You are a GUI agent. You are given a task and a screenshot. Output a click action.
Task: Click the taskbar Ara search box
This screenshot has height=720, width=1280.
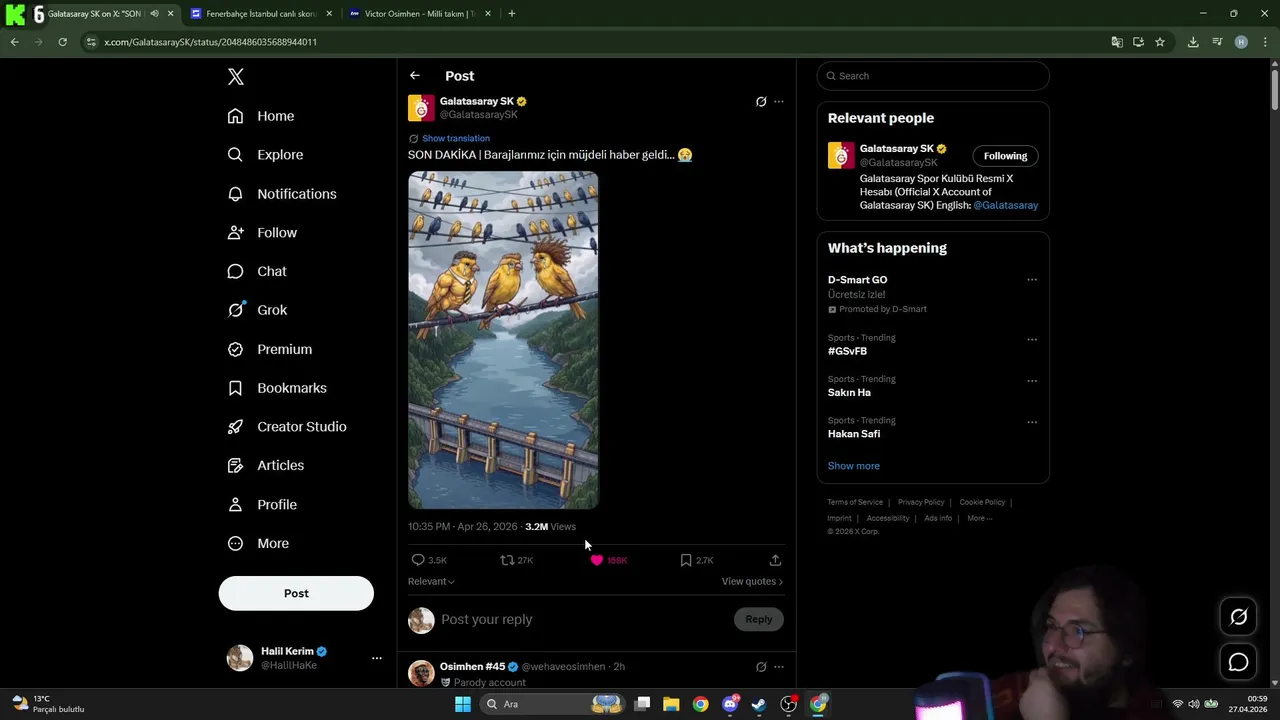[x=552, y=704]
